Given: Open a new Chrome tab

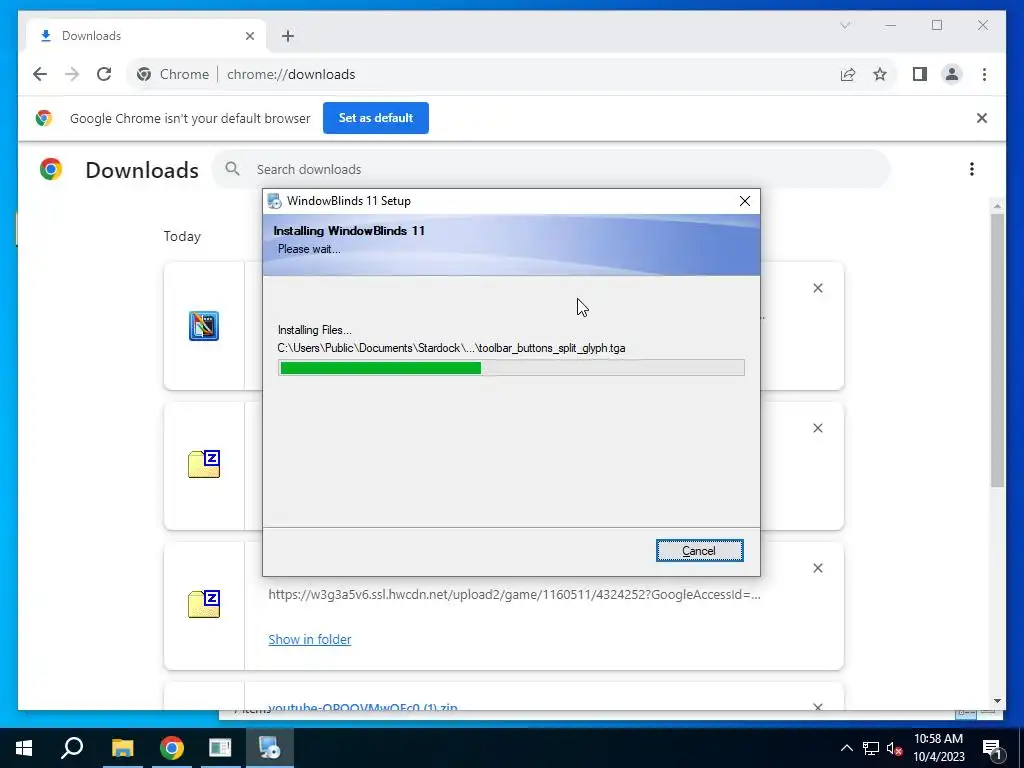Looking at the screenshot, I should click(288, 36).
